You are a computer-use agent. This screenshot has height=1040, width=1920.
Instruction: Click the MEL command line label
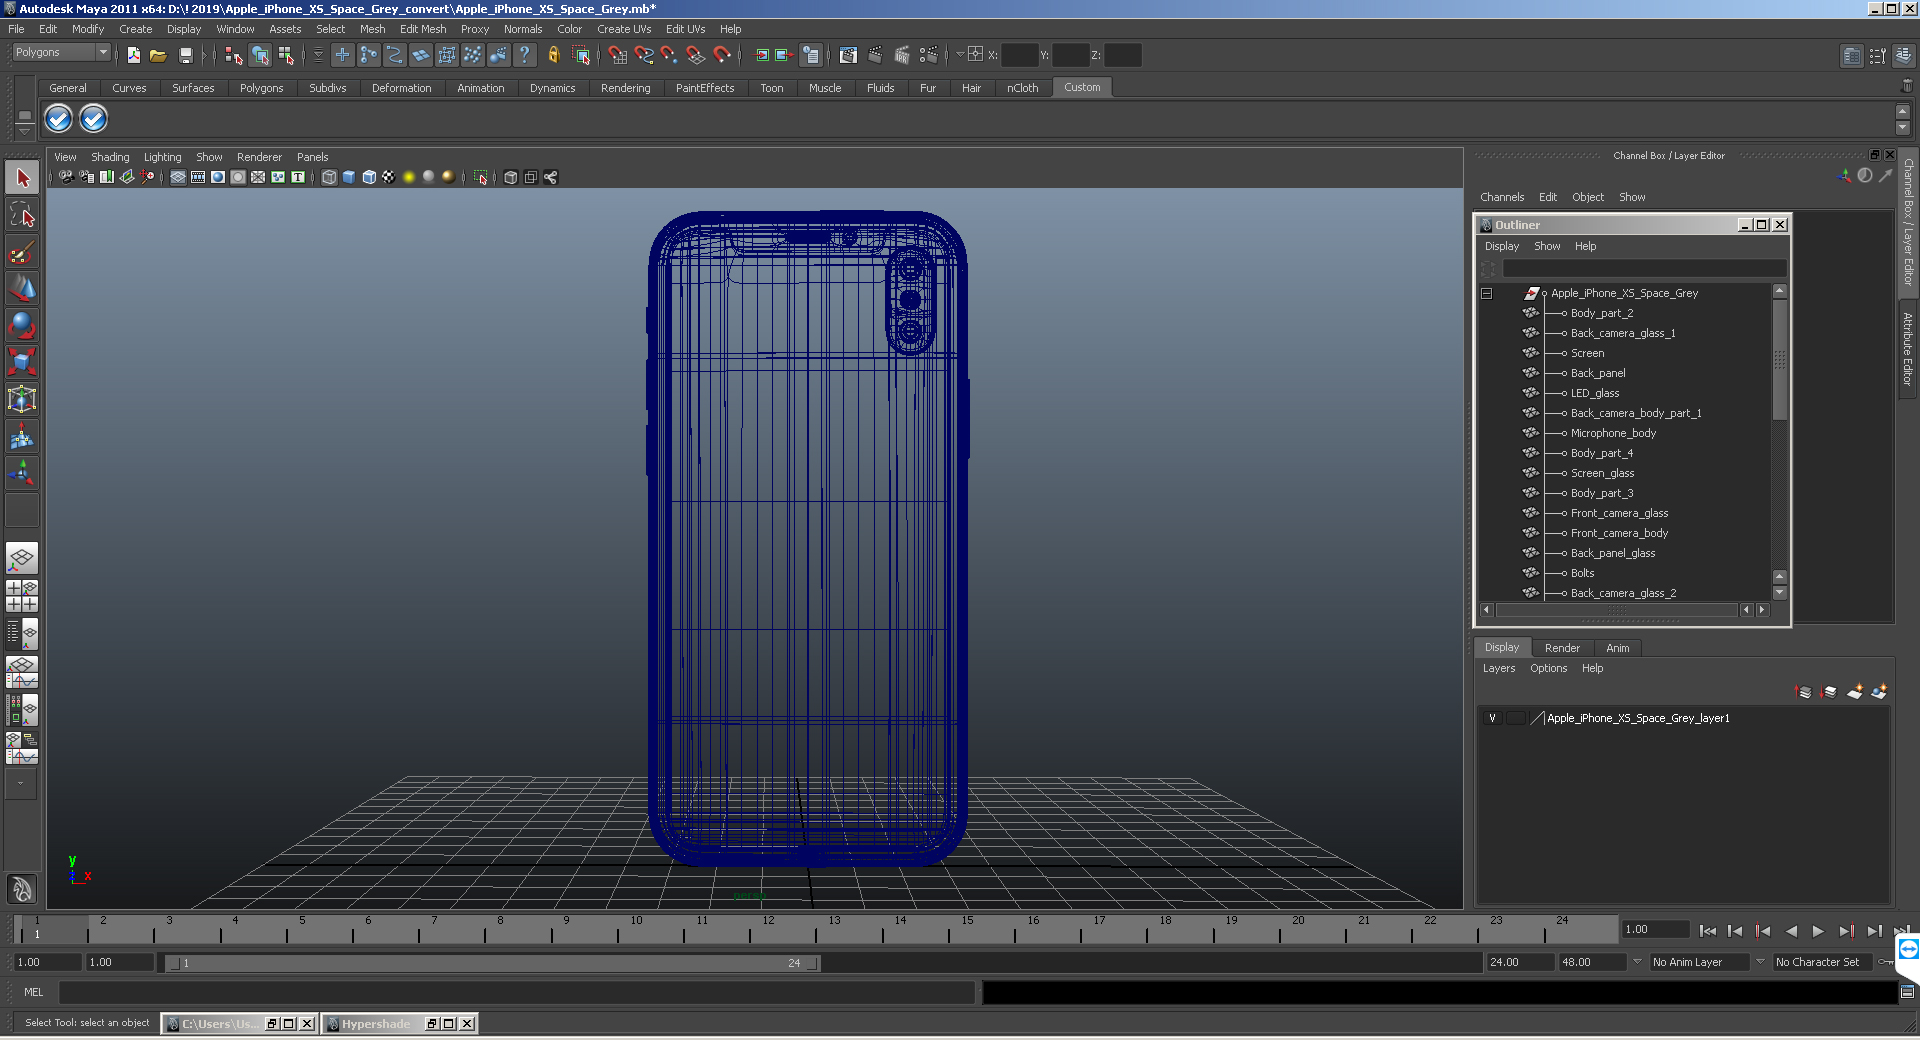pyautogui.click(x=34, y=992)
